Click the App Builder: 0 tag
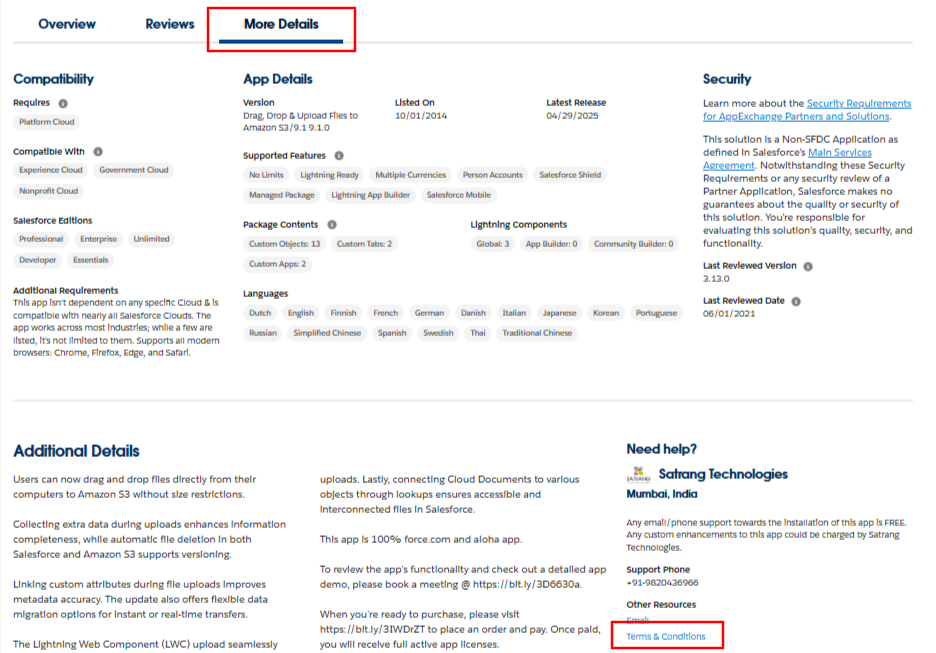 [x=551, y=244]
